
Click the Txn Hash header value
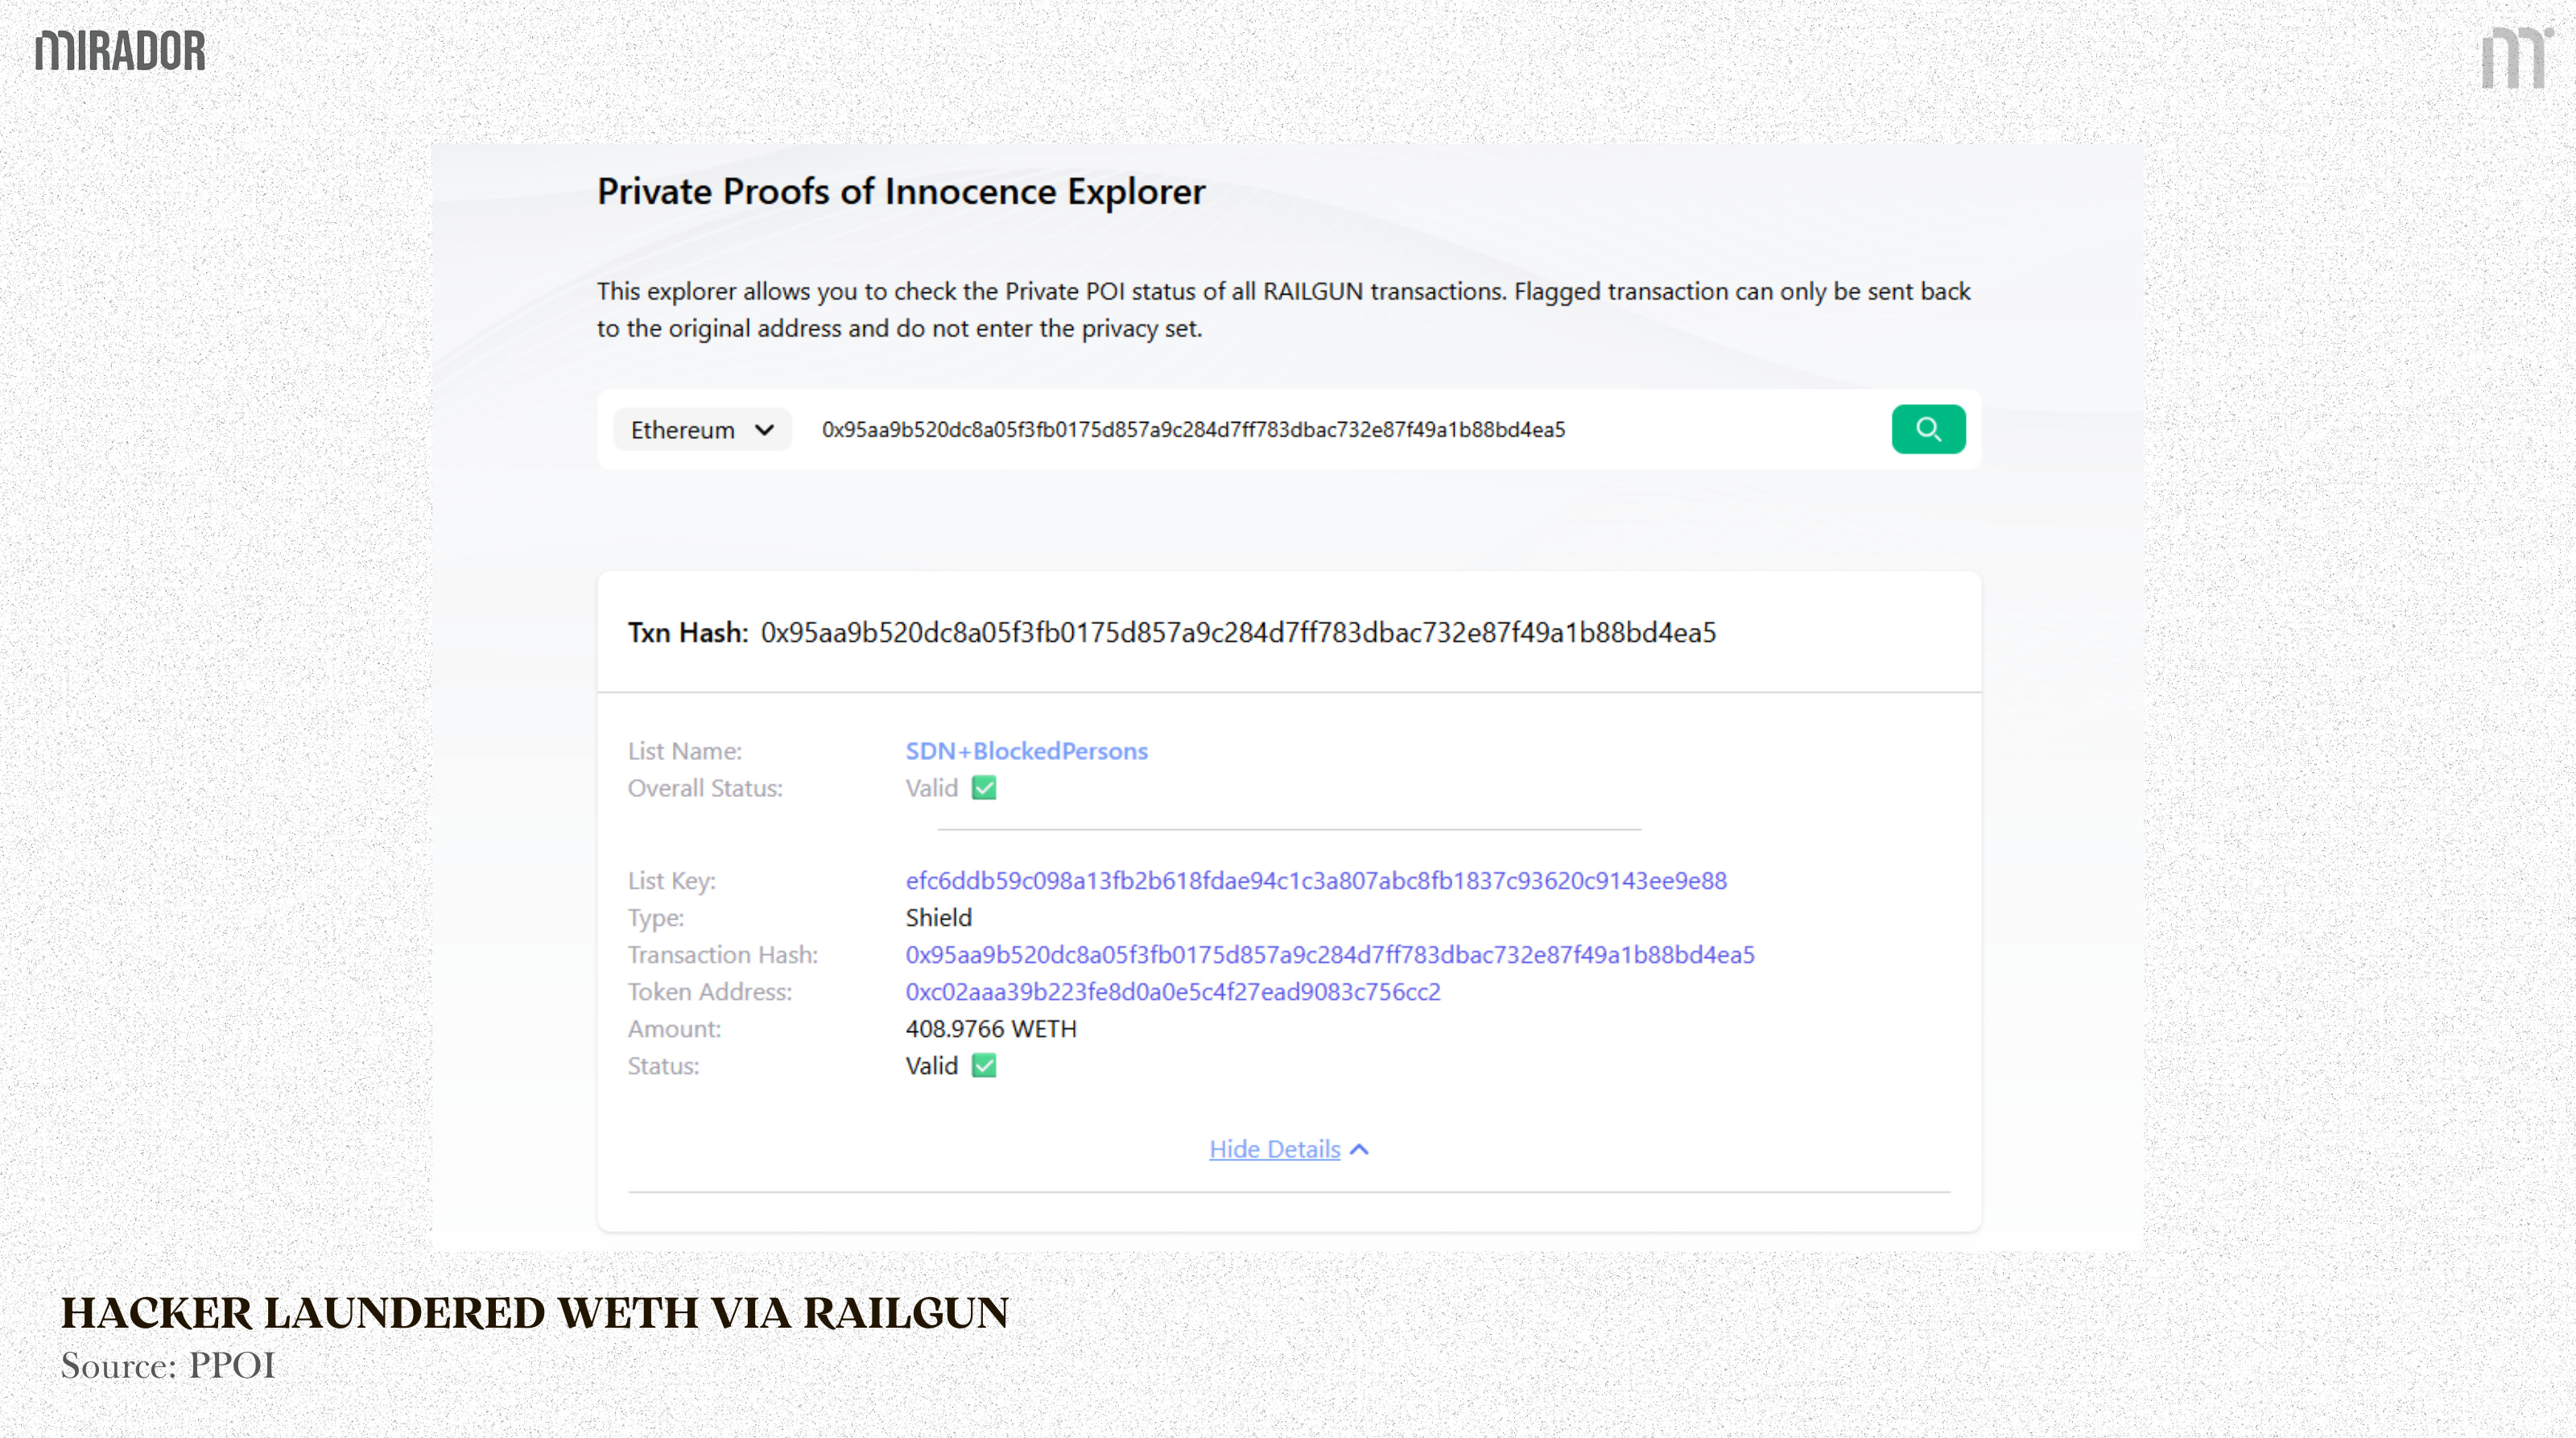tap(1238, 633)
